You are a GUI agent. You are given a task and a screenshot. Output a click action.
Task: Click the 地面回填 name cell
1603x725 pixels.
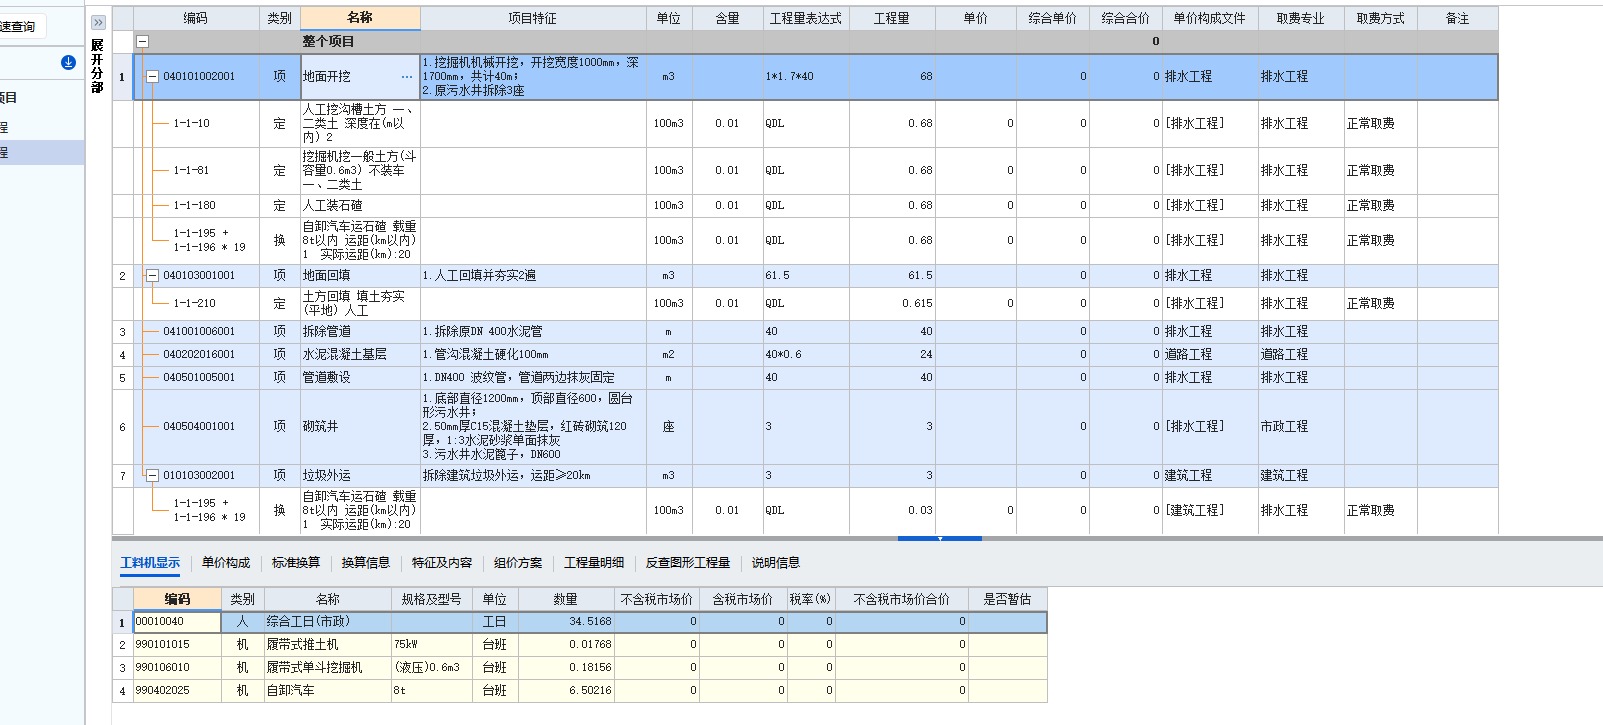click(360, 275)
